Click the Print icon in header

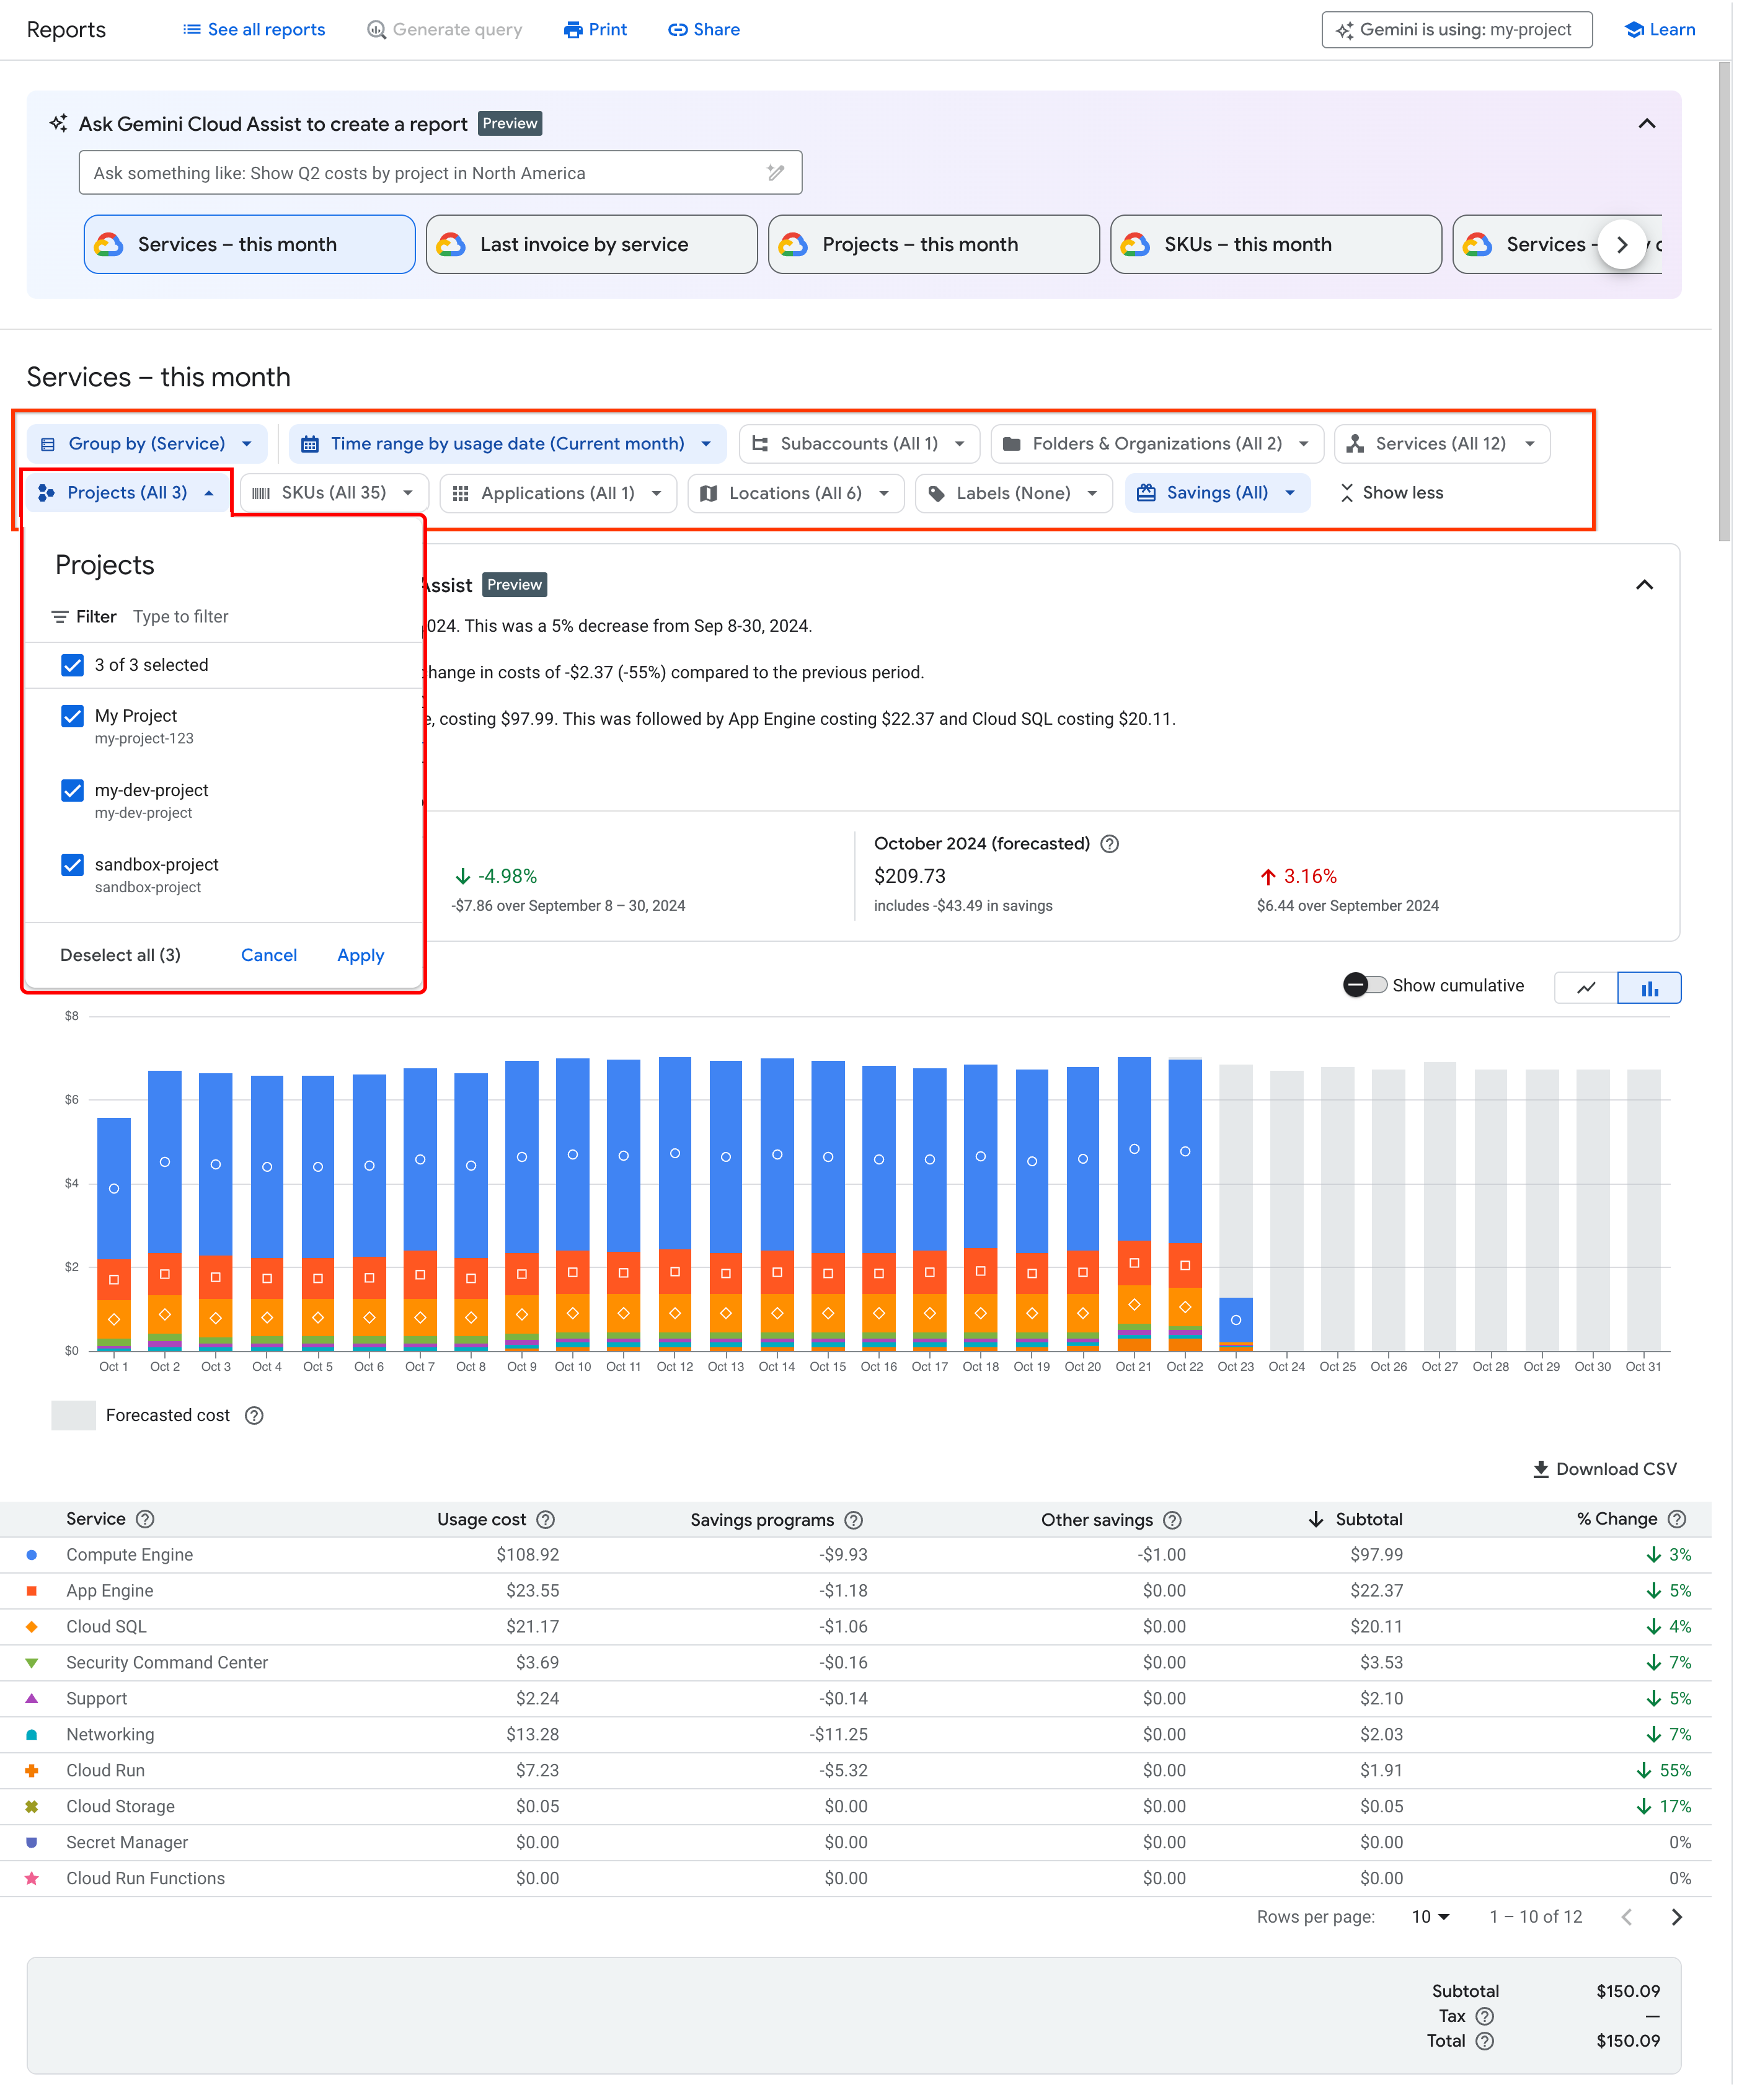point(573,30)
